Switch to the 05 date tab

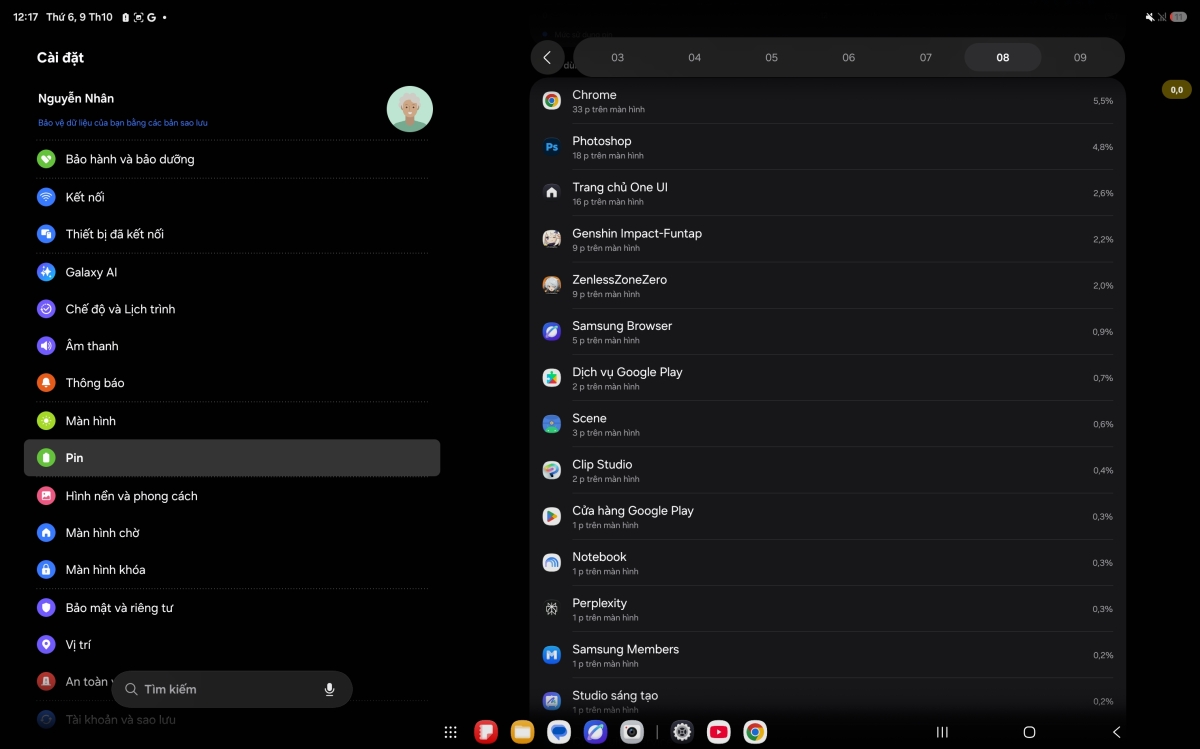point(771,58)
